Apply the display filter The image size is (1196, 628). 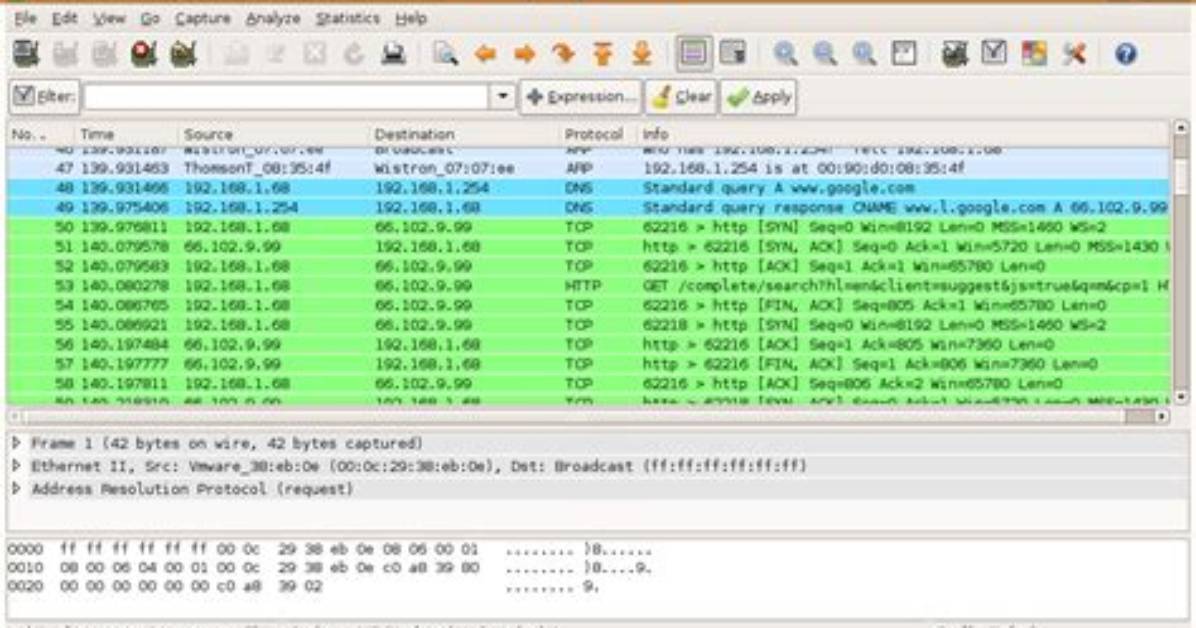[x=759, y=97]
